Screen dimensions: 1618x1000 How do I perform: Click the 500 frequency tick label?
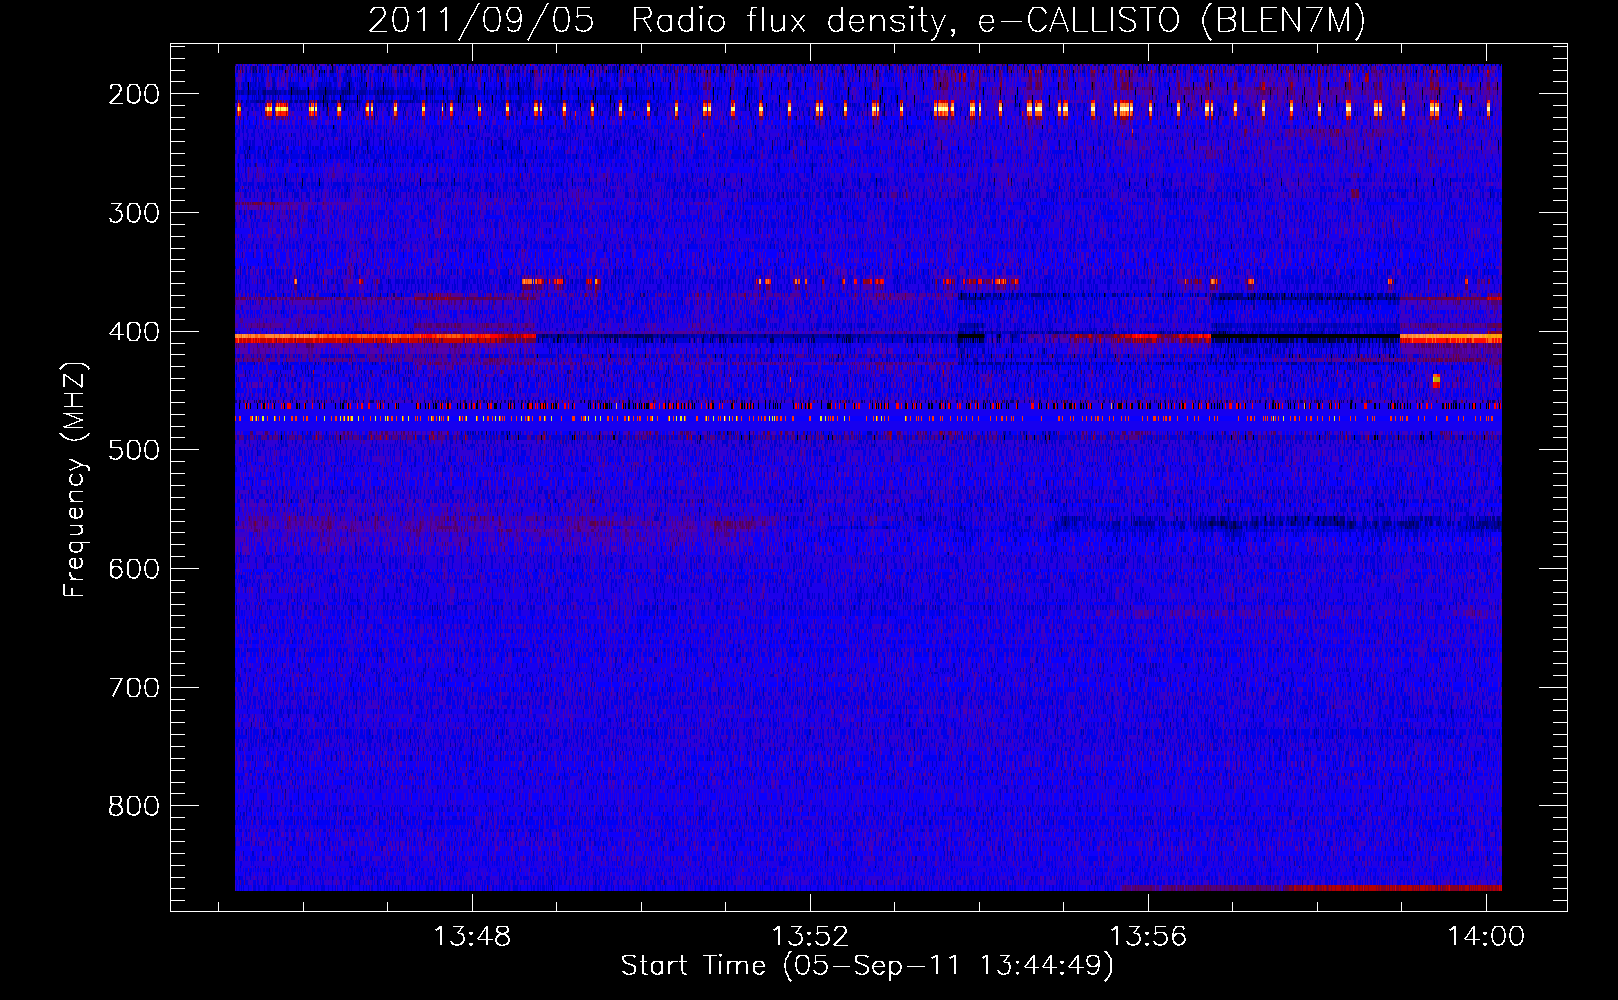[x=134, y=450]
